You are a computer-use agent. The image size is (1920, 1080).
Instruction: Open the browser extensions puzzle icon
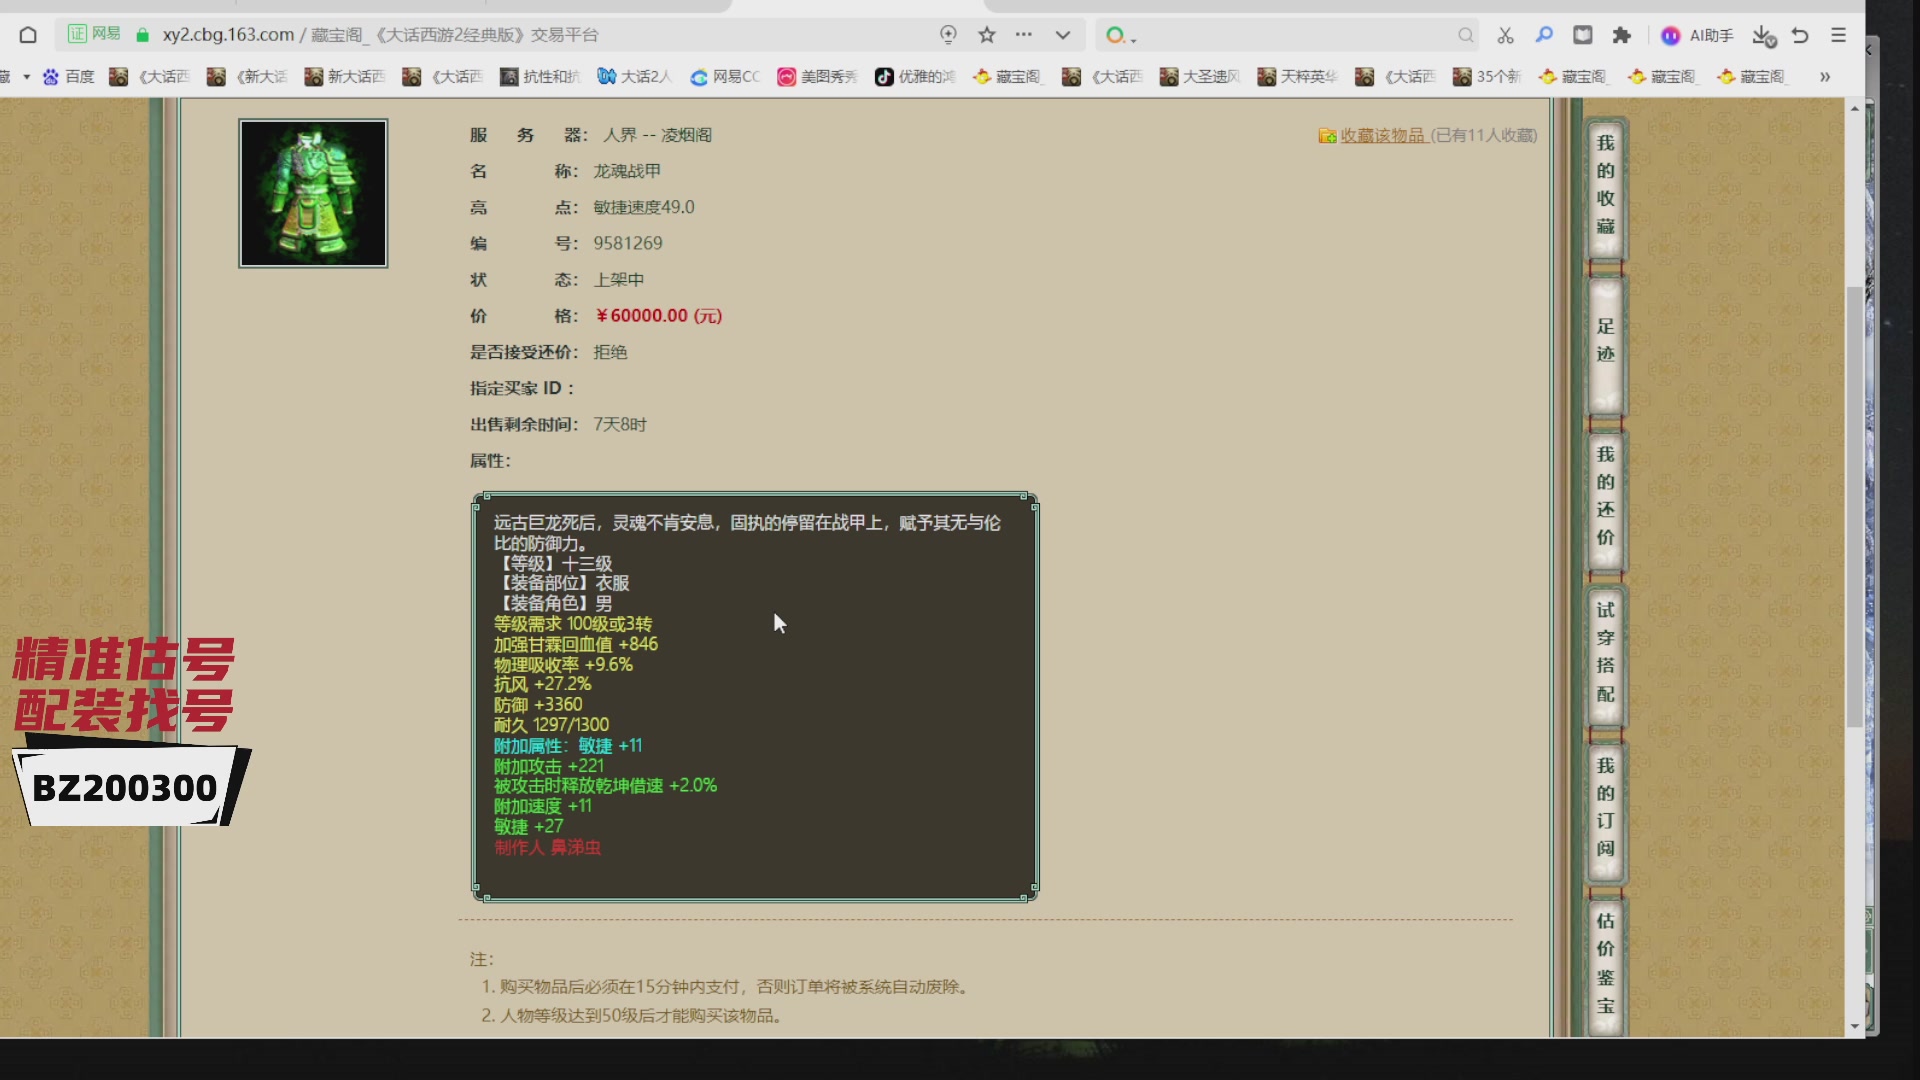pyautogui.click(x=1622, y=35)
